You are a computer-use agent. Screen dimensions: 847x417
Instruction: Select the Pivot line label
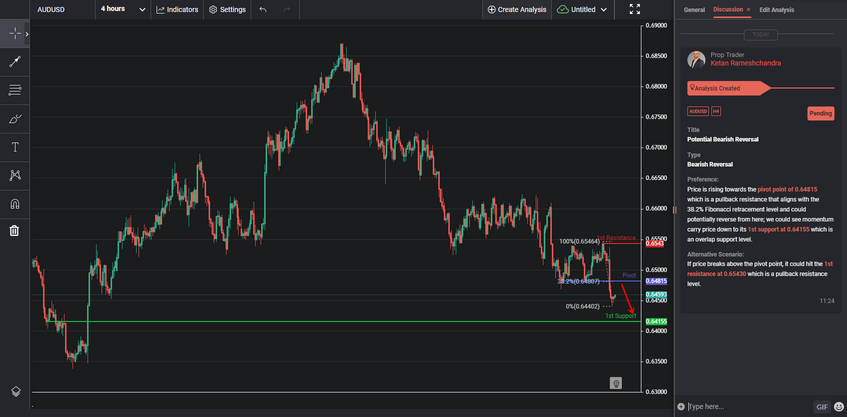tap(629, 275)
